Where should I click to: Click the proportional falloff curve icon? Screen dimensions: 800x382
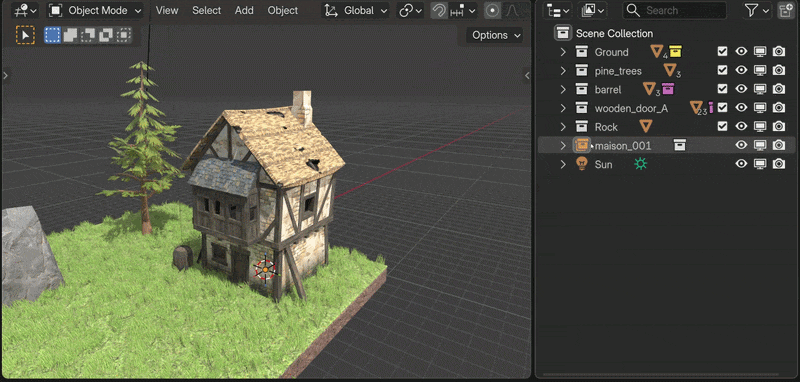[x=512, y=10]
